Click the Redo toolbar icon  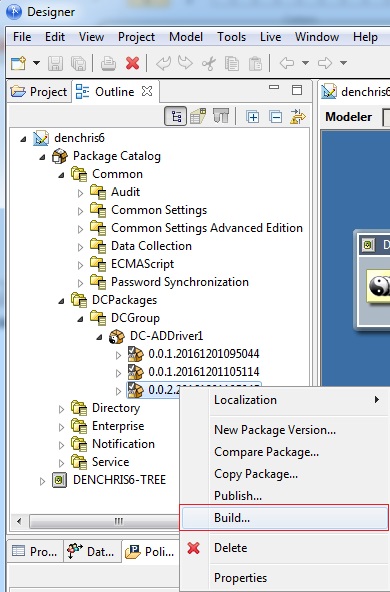coord(185,63)
